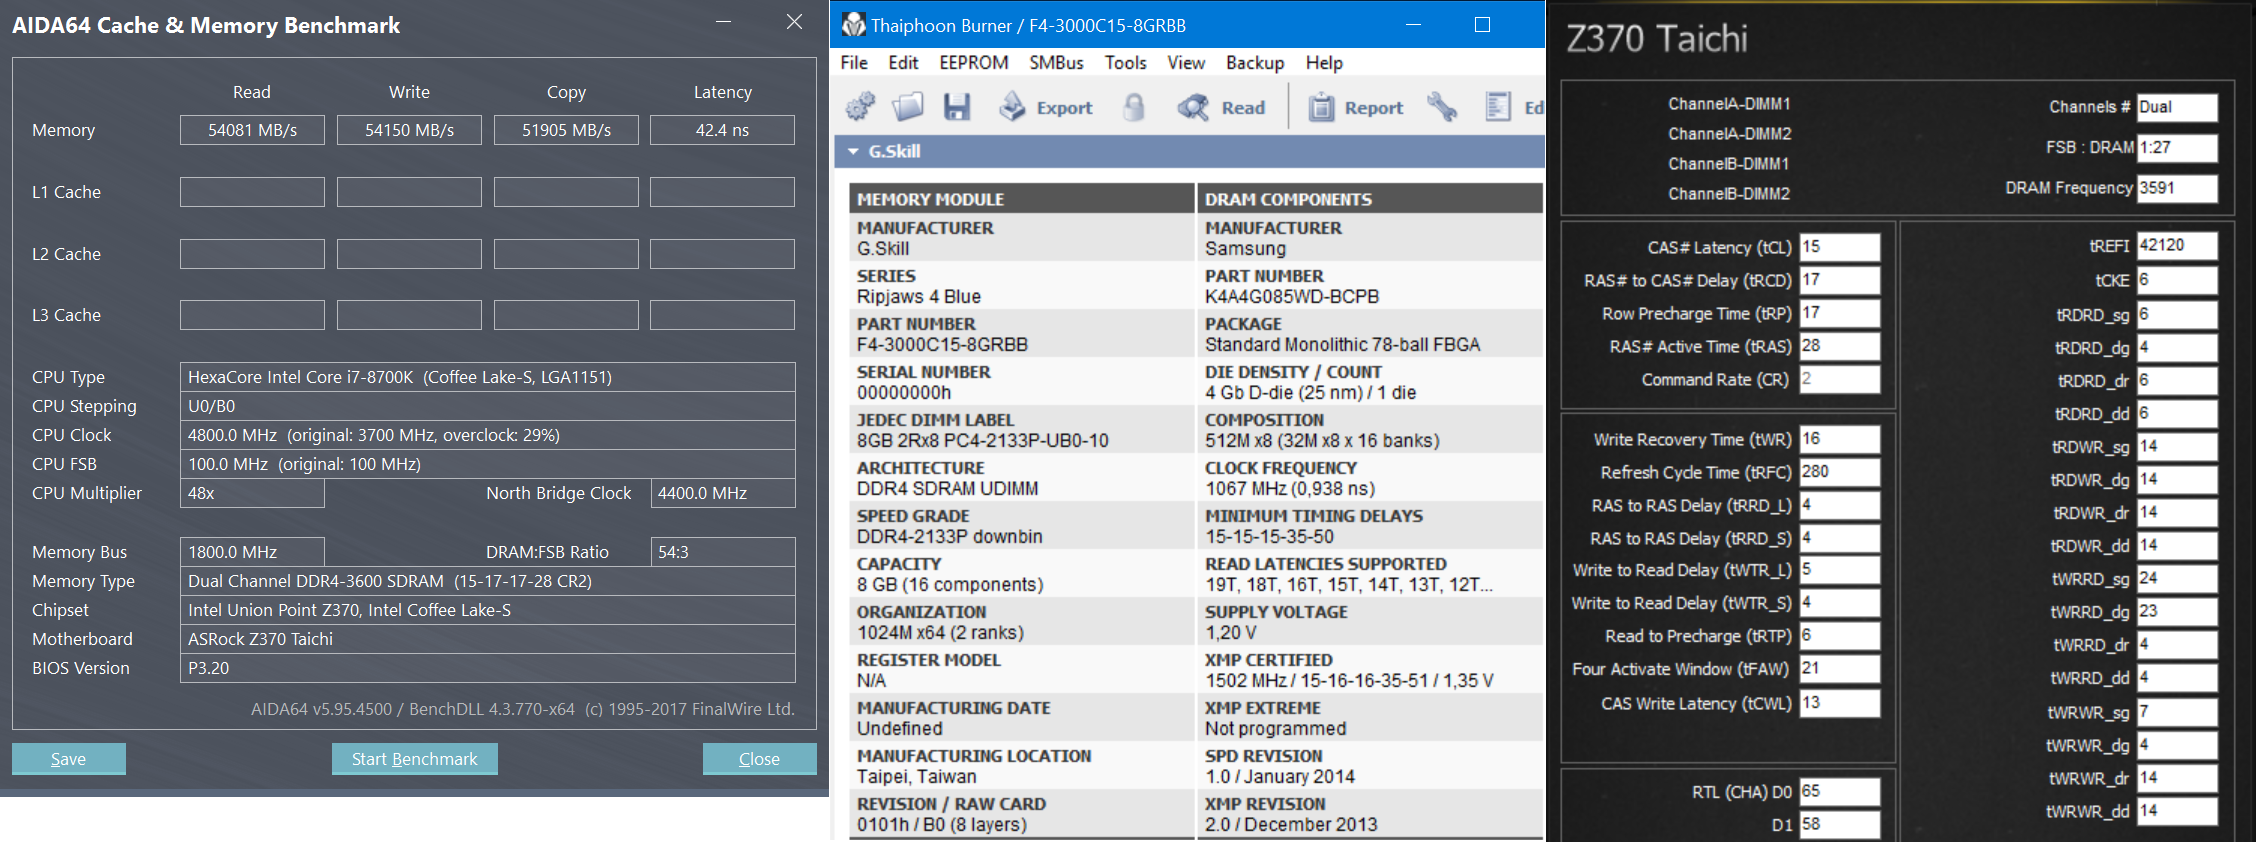This screenshot has width=2256, height=842.
Task: Minimize the AIDA64 Cache & Memory Benchmark window
Action: coord(723,22)
